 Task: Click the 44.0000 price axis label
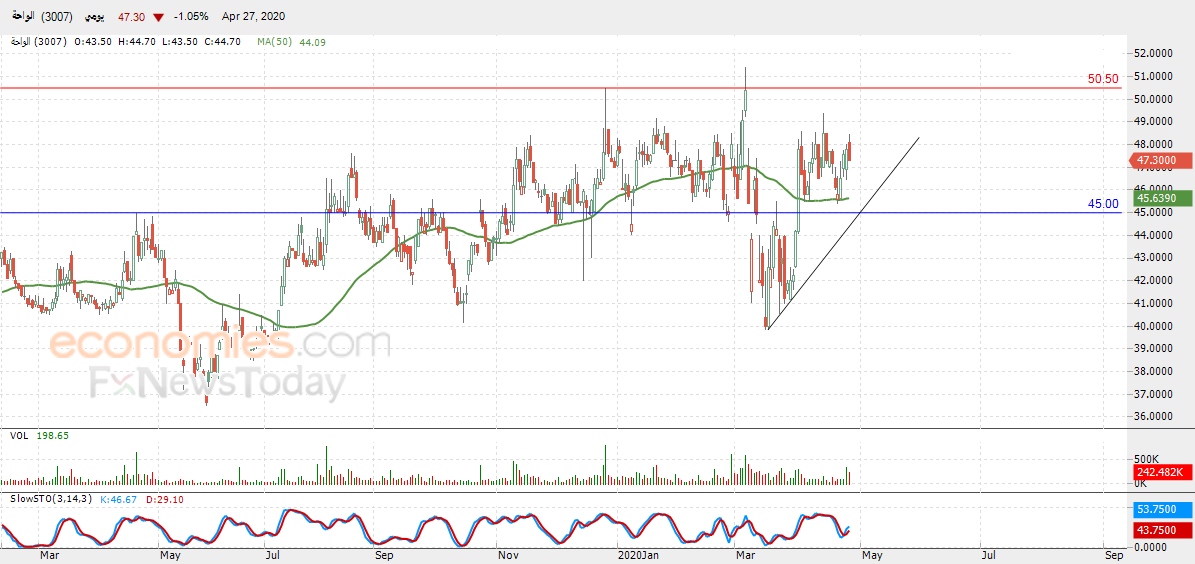click(x=1152, y=235)
